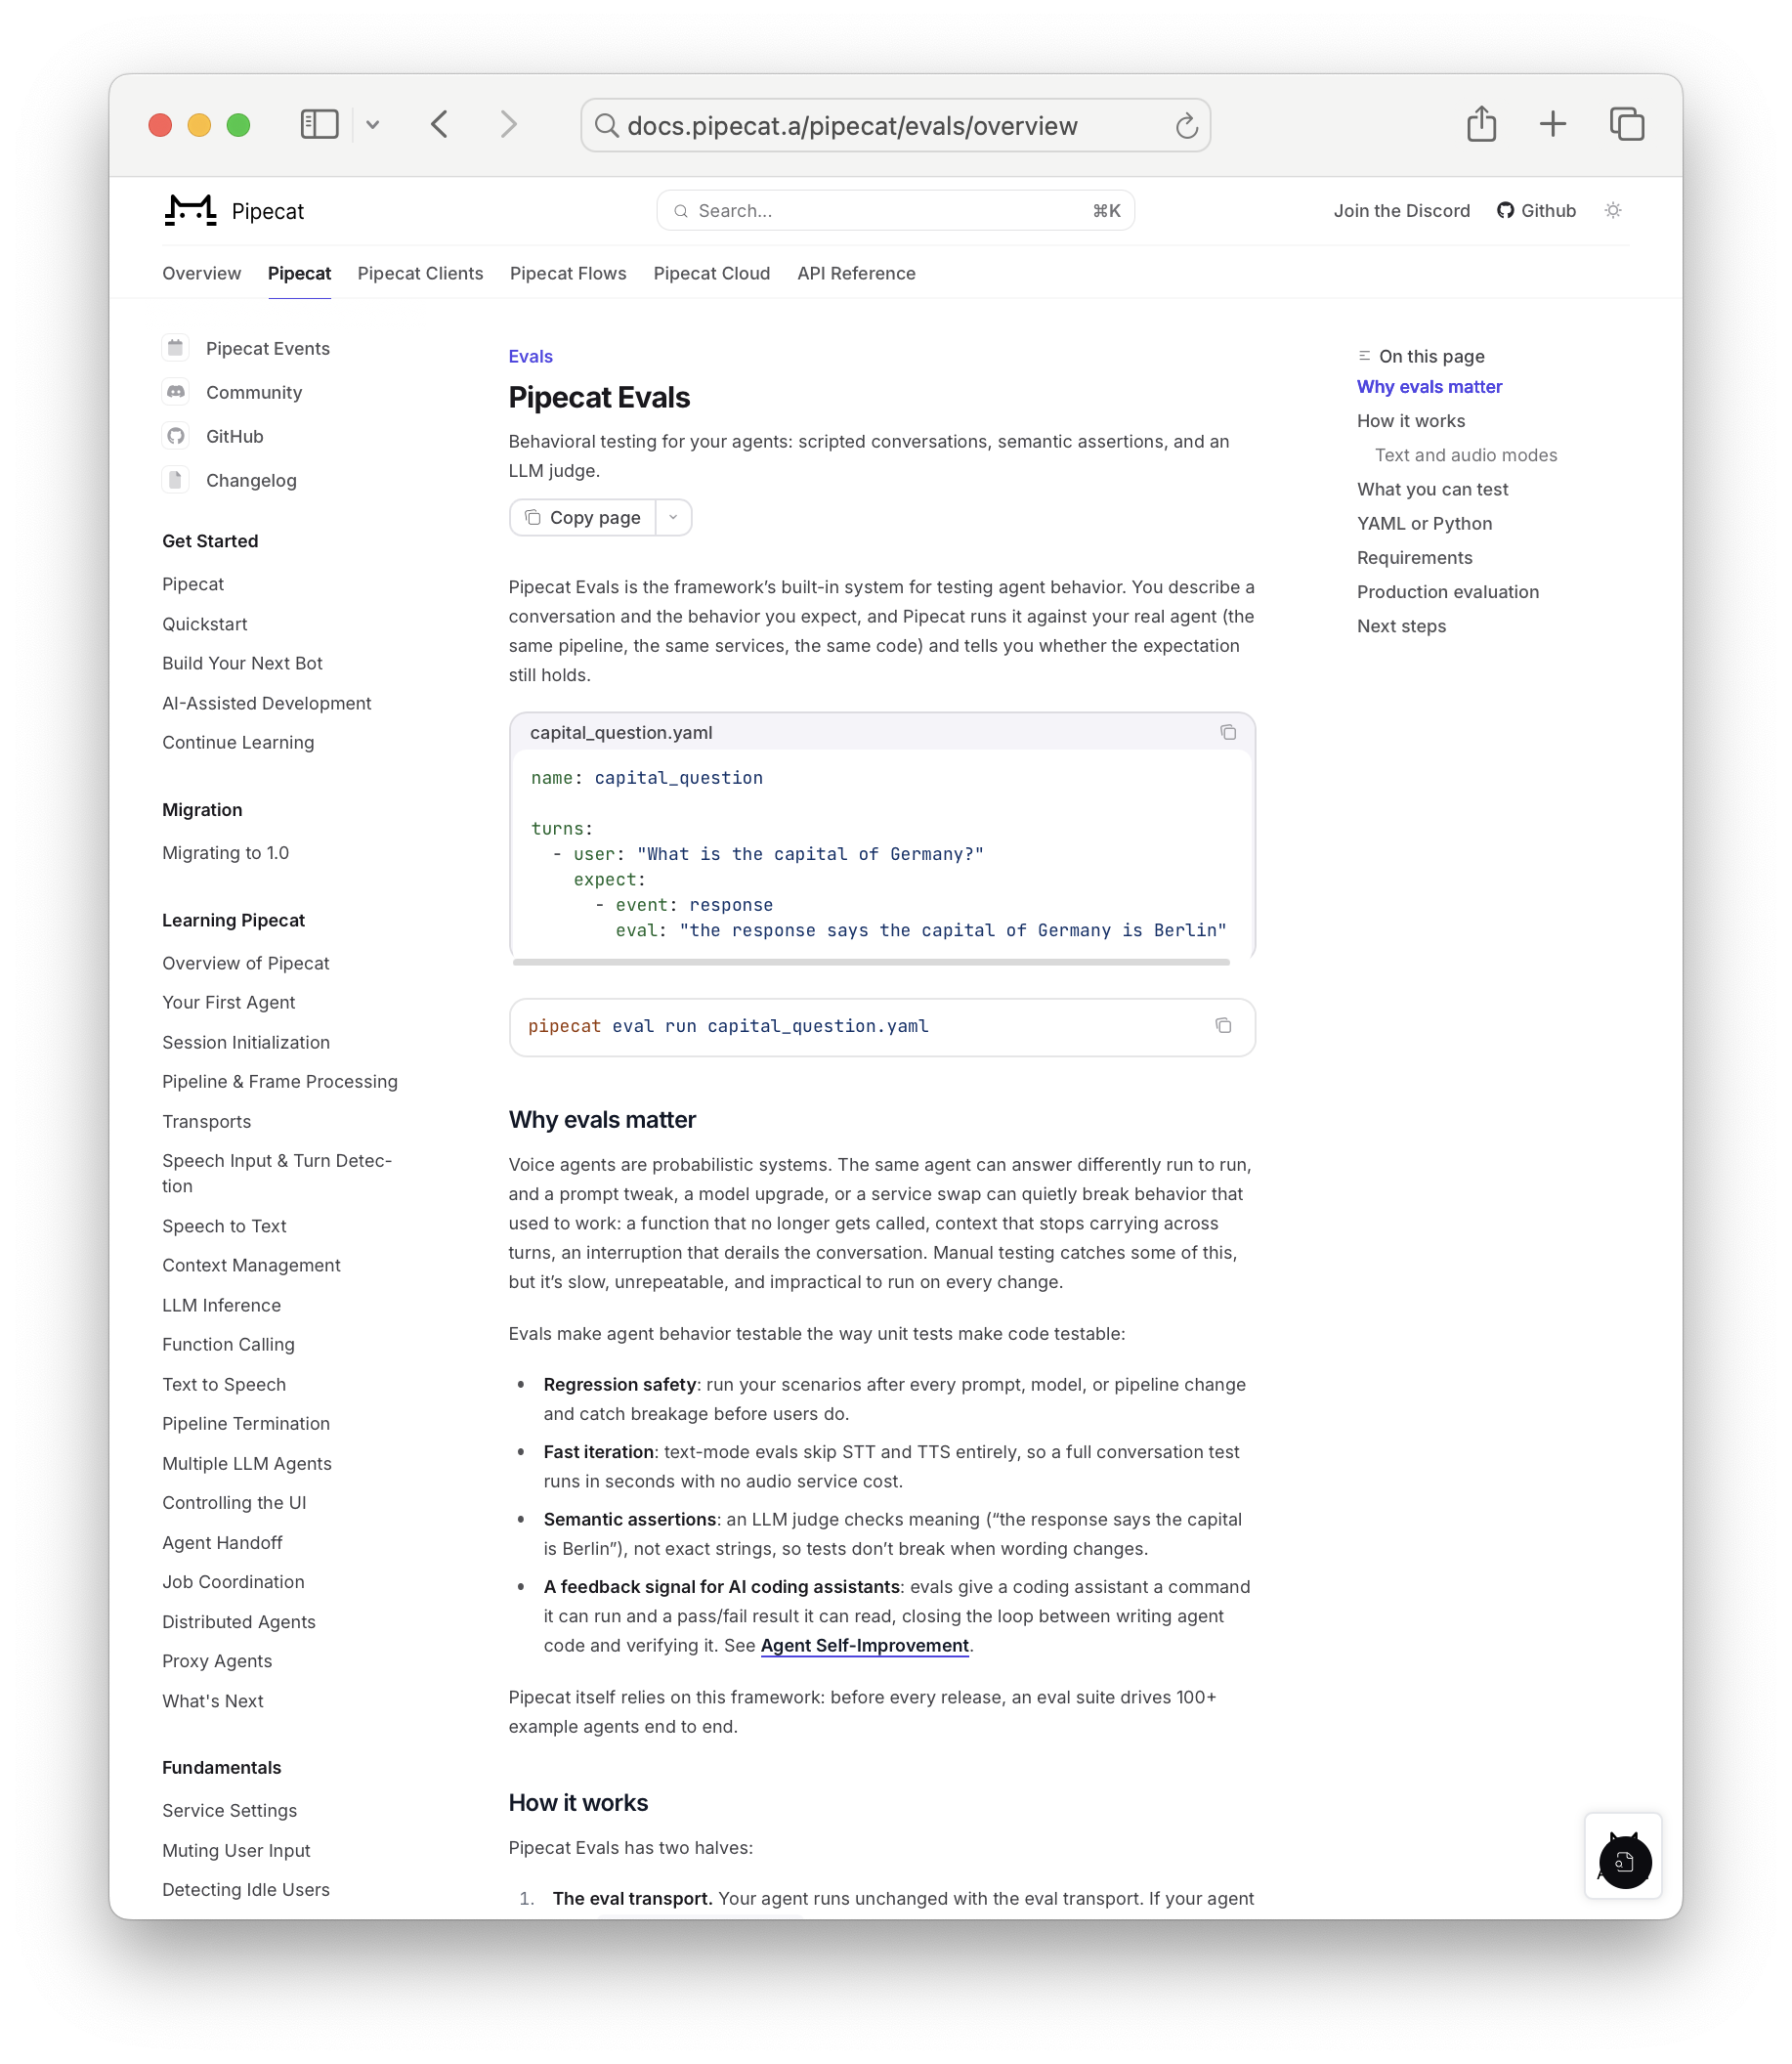Show the tab overview icon
This screenshot has width=1792, height=2064.
pos(1627,124)
